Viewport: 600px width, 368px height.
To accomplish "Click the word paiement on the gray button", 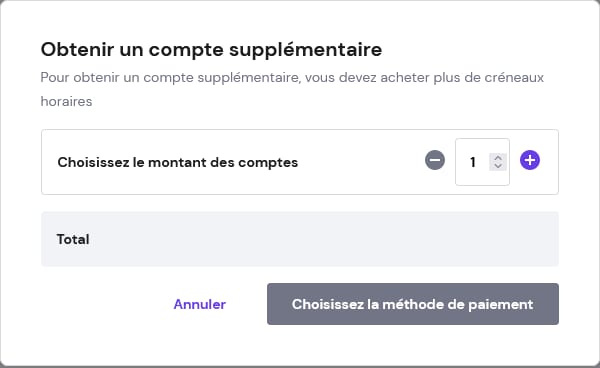I will [x=501, y=304].
